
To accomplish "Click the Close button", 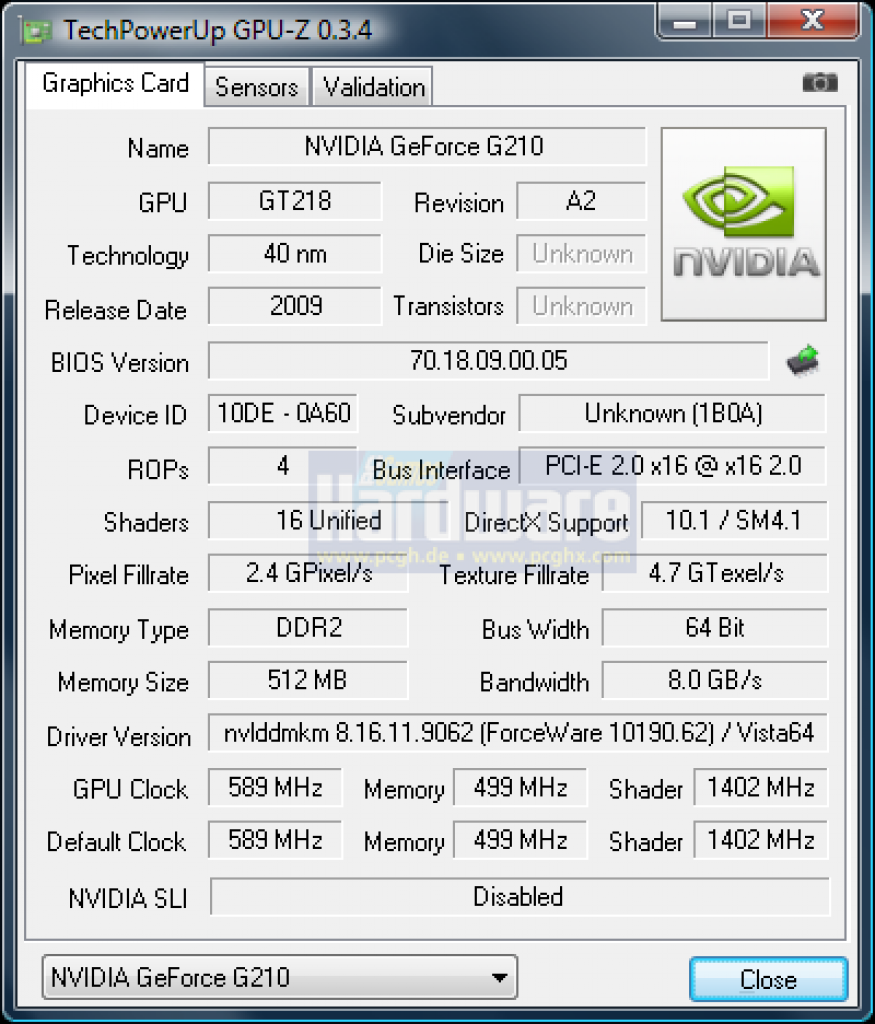I will pyautogui.click(x=769, y=979).
